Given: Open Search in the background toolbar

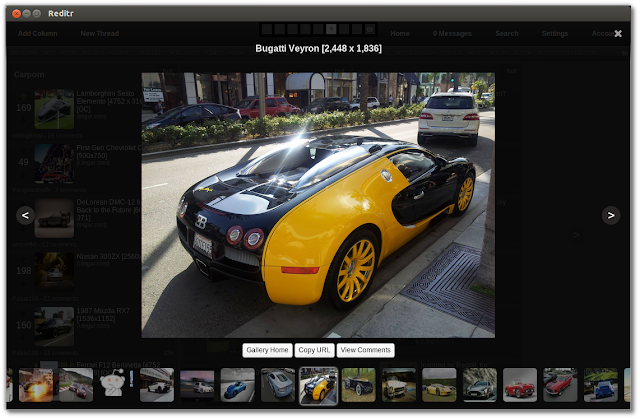Looking at the screenshot, I should [507, 33].
